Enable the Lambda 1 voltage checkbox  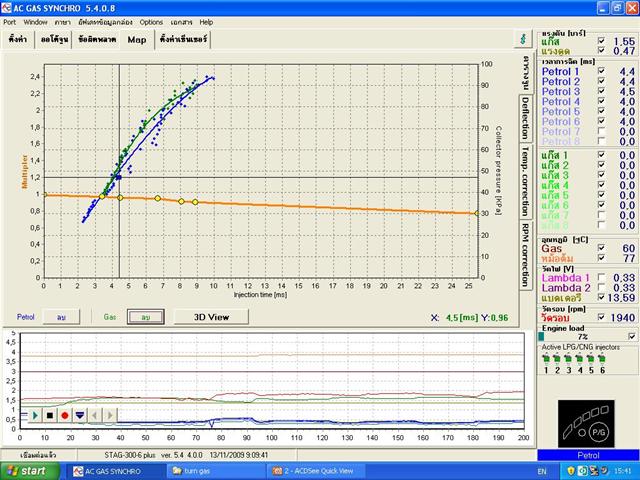click(x=600, y=277)
